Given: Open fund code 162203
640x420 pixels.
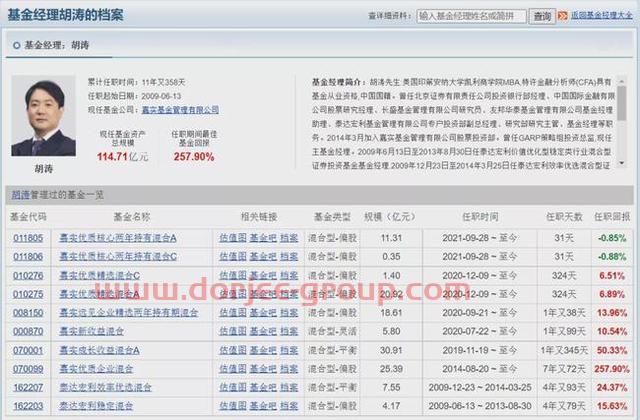Looking at the screenshot, I should point(28,406).
